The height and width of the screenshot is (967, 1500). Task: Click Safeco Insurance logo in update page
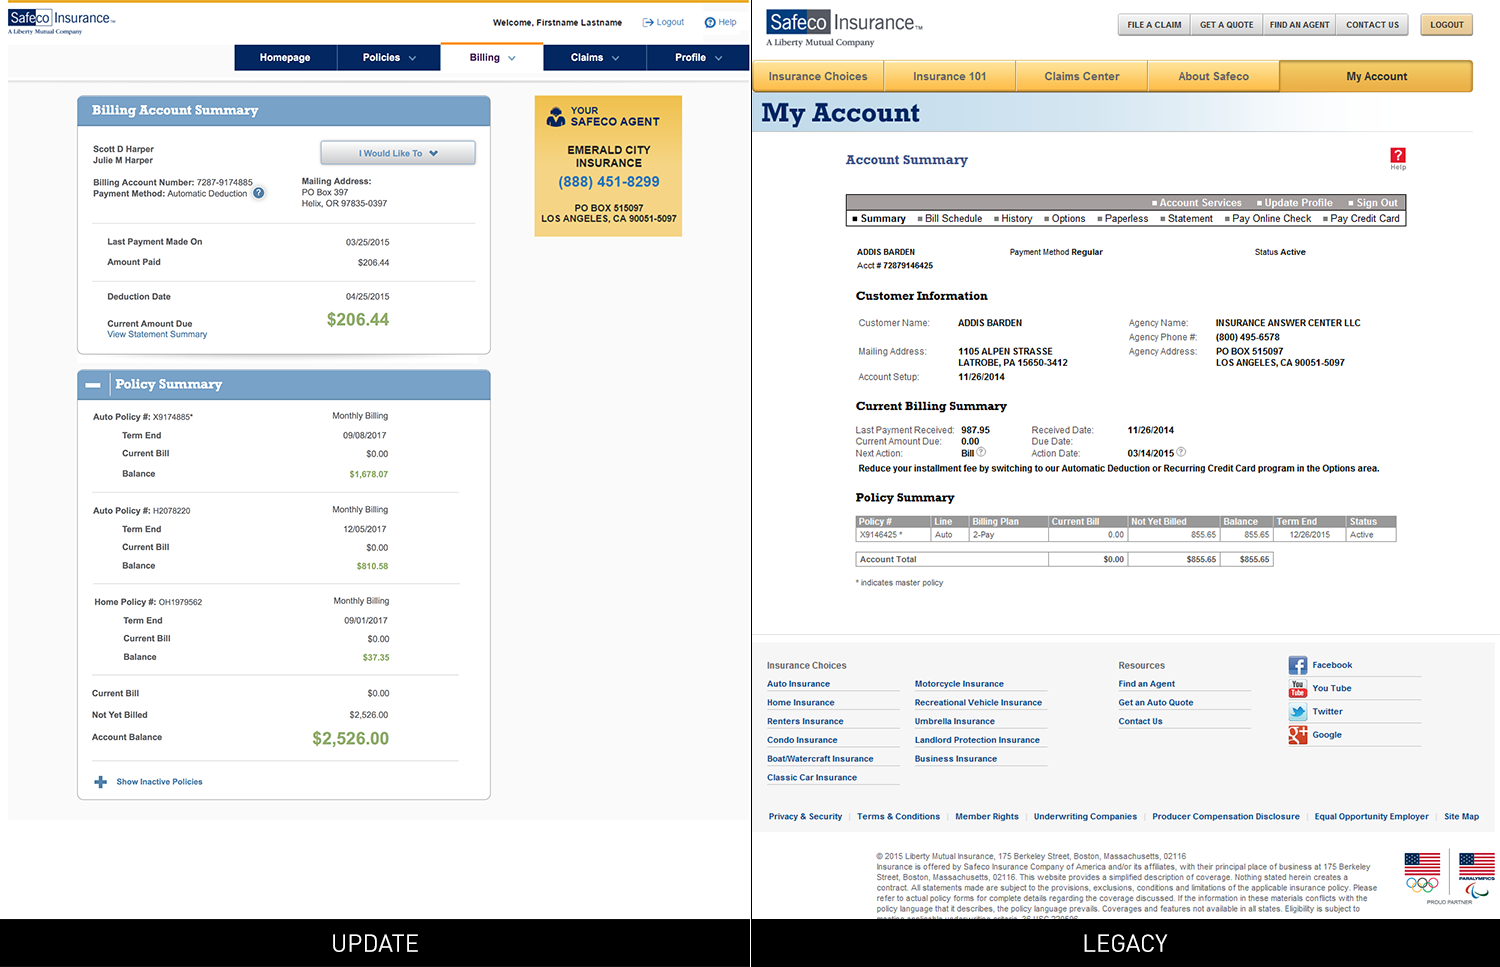click(x=62, y=21)
